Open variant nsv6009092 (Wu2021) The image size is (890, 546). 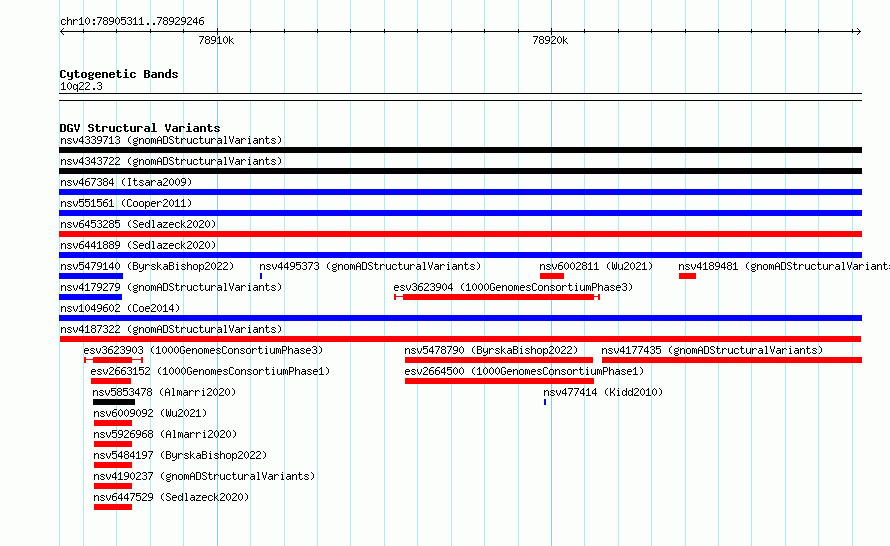click(150, 413)
